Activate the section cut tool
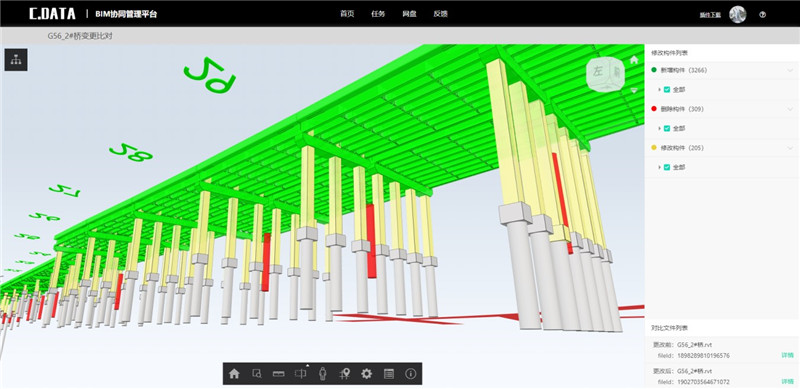The height and width of the screenshot is (389, 800). point(301,374)
